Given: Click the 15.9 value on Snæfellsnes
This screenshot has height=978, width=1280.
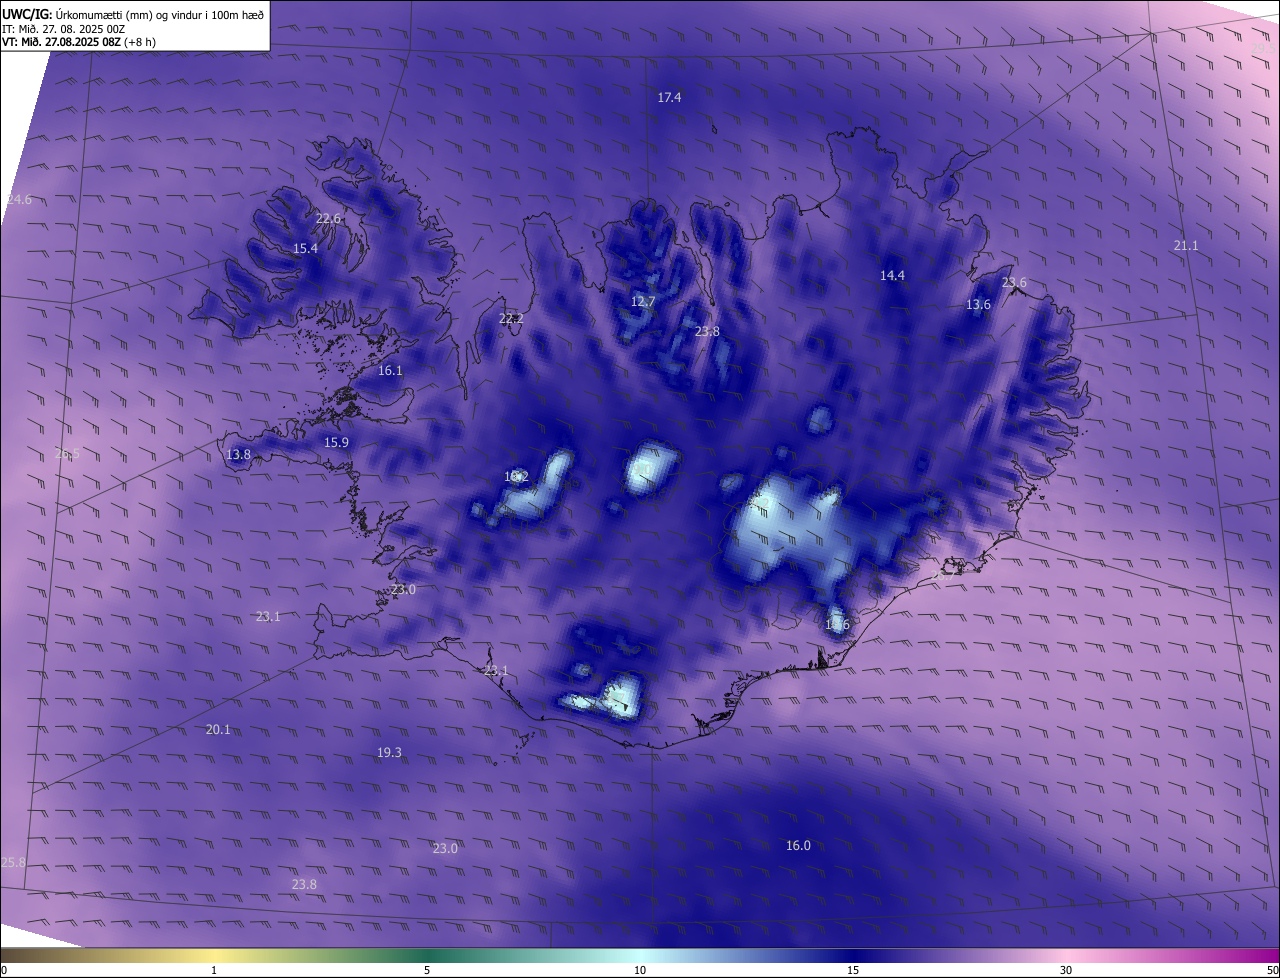Looking at the screenshot, I should point(336,442).
